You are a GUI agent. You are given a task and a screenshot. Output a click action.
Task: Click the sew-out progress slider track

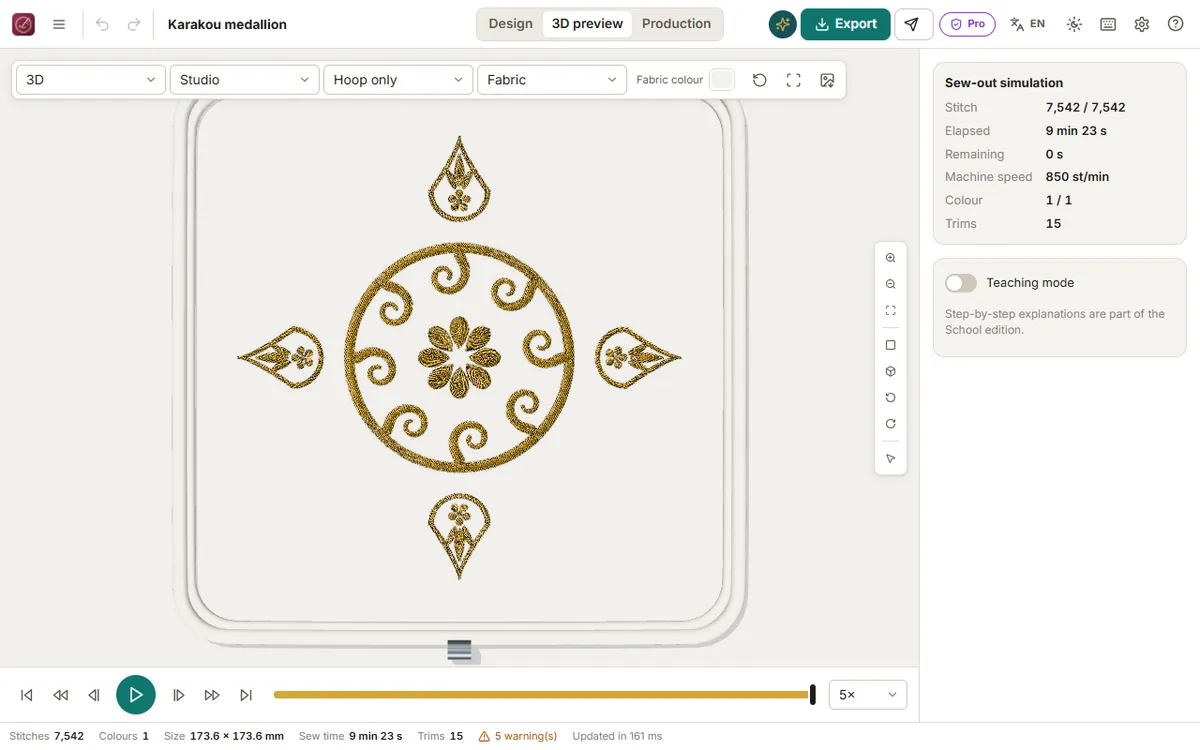click(x=544, y=695)
